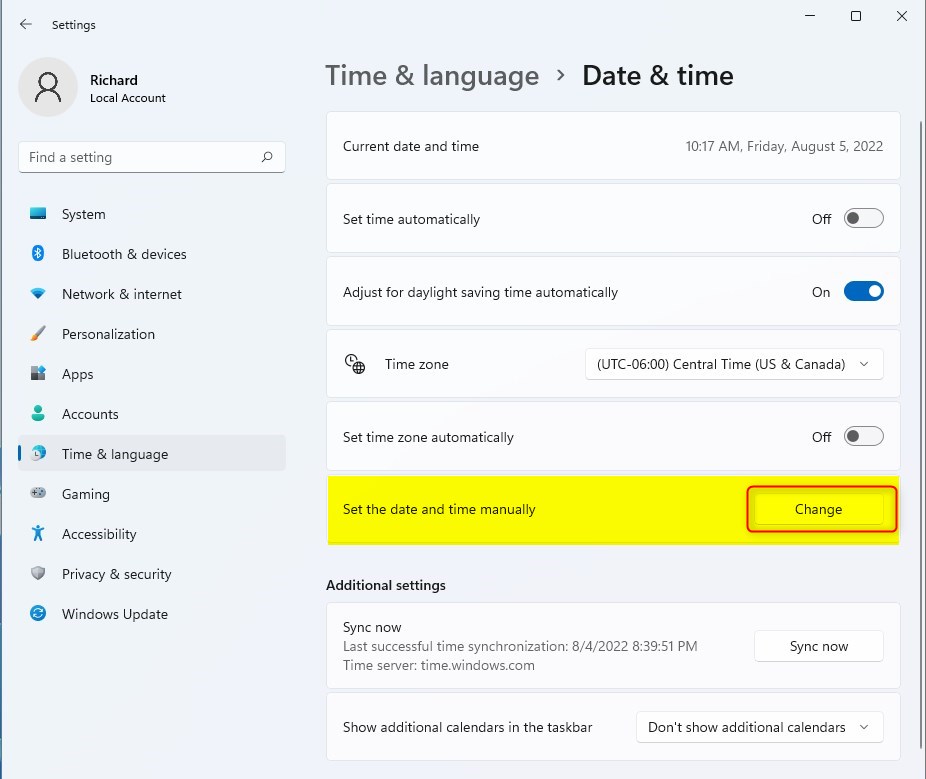Open Network & internet Wi-Fi icon
Viewport: 926px width, 779px height.
(38, 294)
